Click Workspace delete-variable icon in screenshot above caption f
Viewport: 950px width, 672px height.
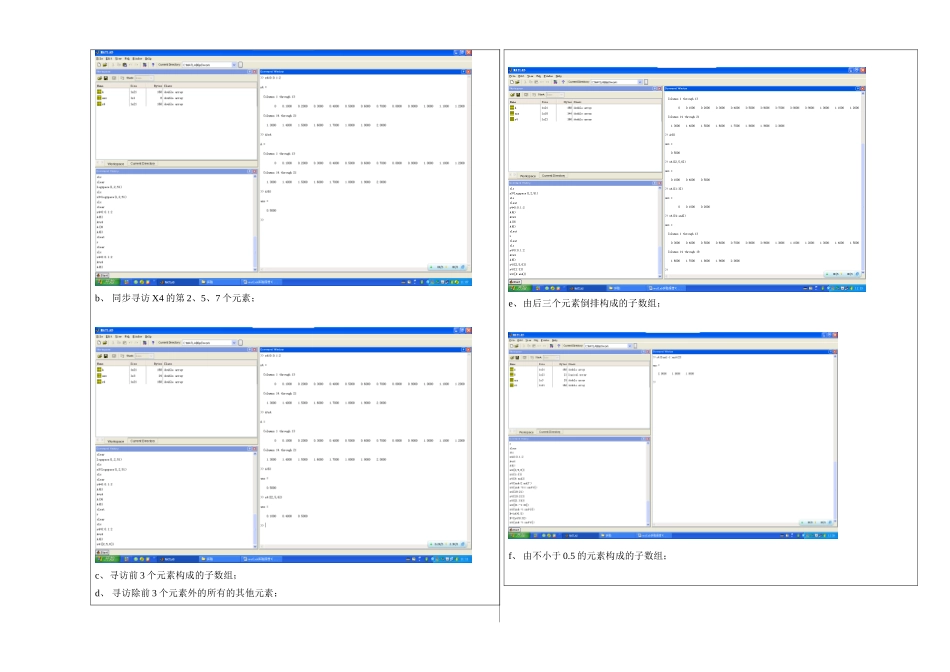(525, 358)
